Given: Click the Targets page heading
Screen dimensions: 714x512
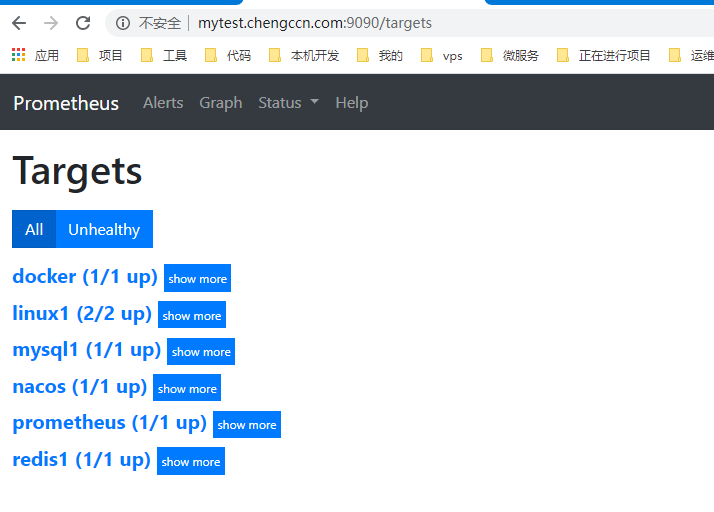Looking at the screenshot, I should pyautogui.click(x=77, y=172).
